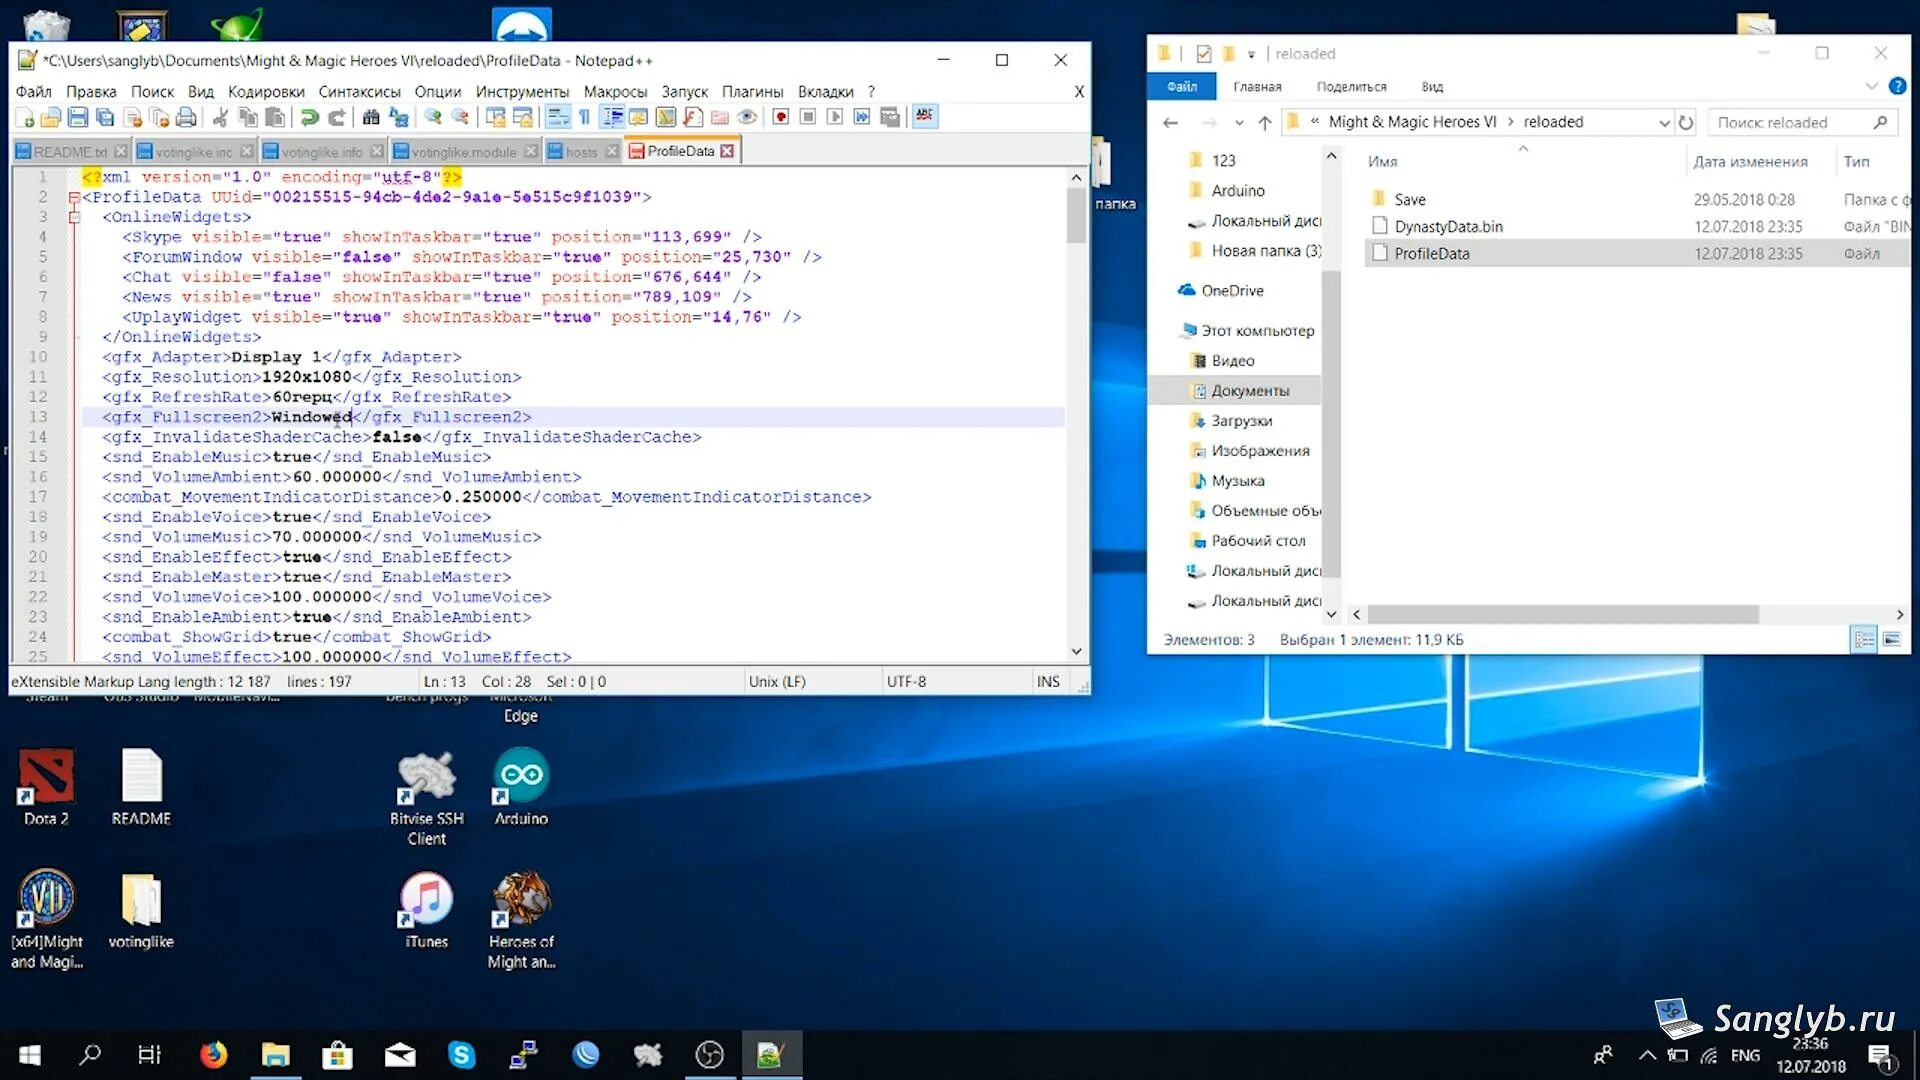The width and height of the screenshot is (1920, 1080).
Task: Click the spell check ABC icon
Action: [x=925, y=116]
